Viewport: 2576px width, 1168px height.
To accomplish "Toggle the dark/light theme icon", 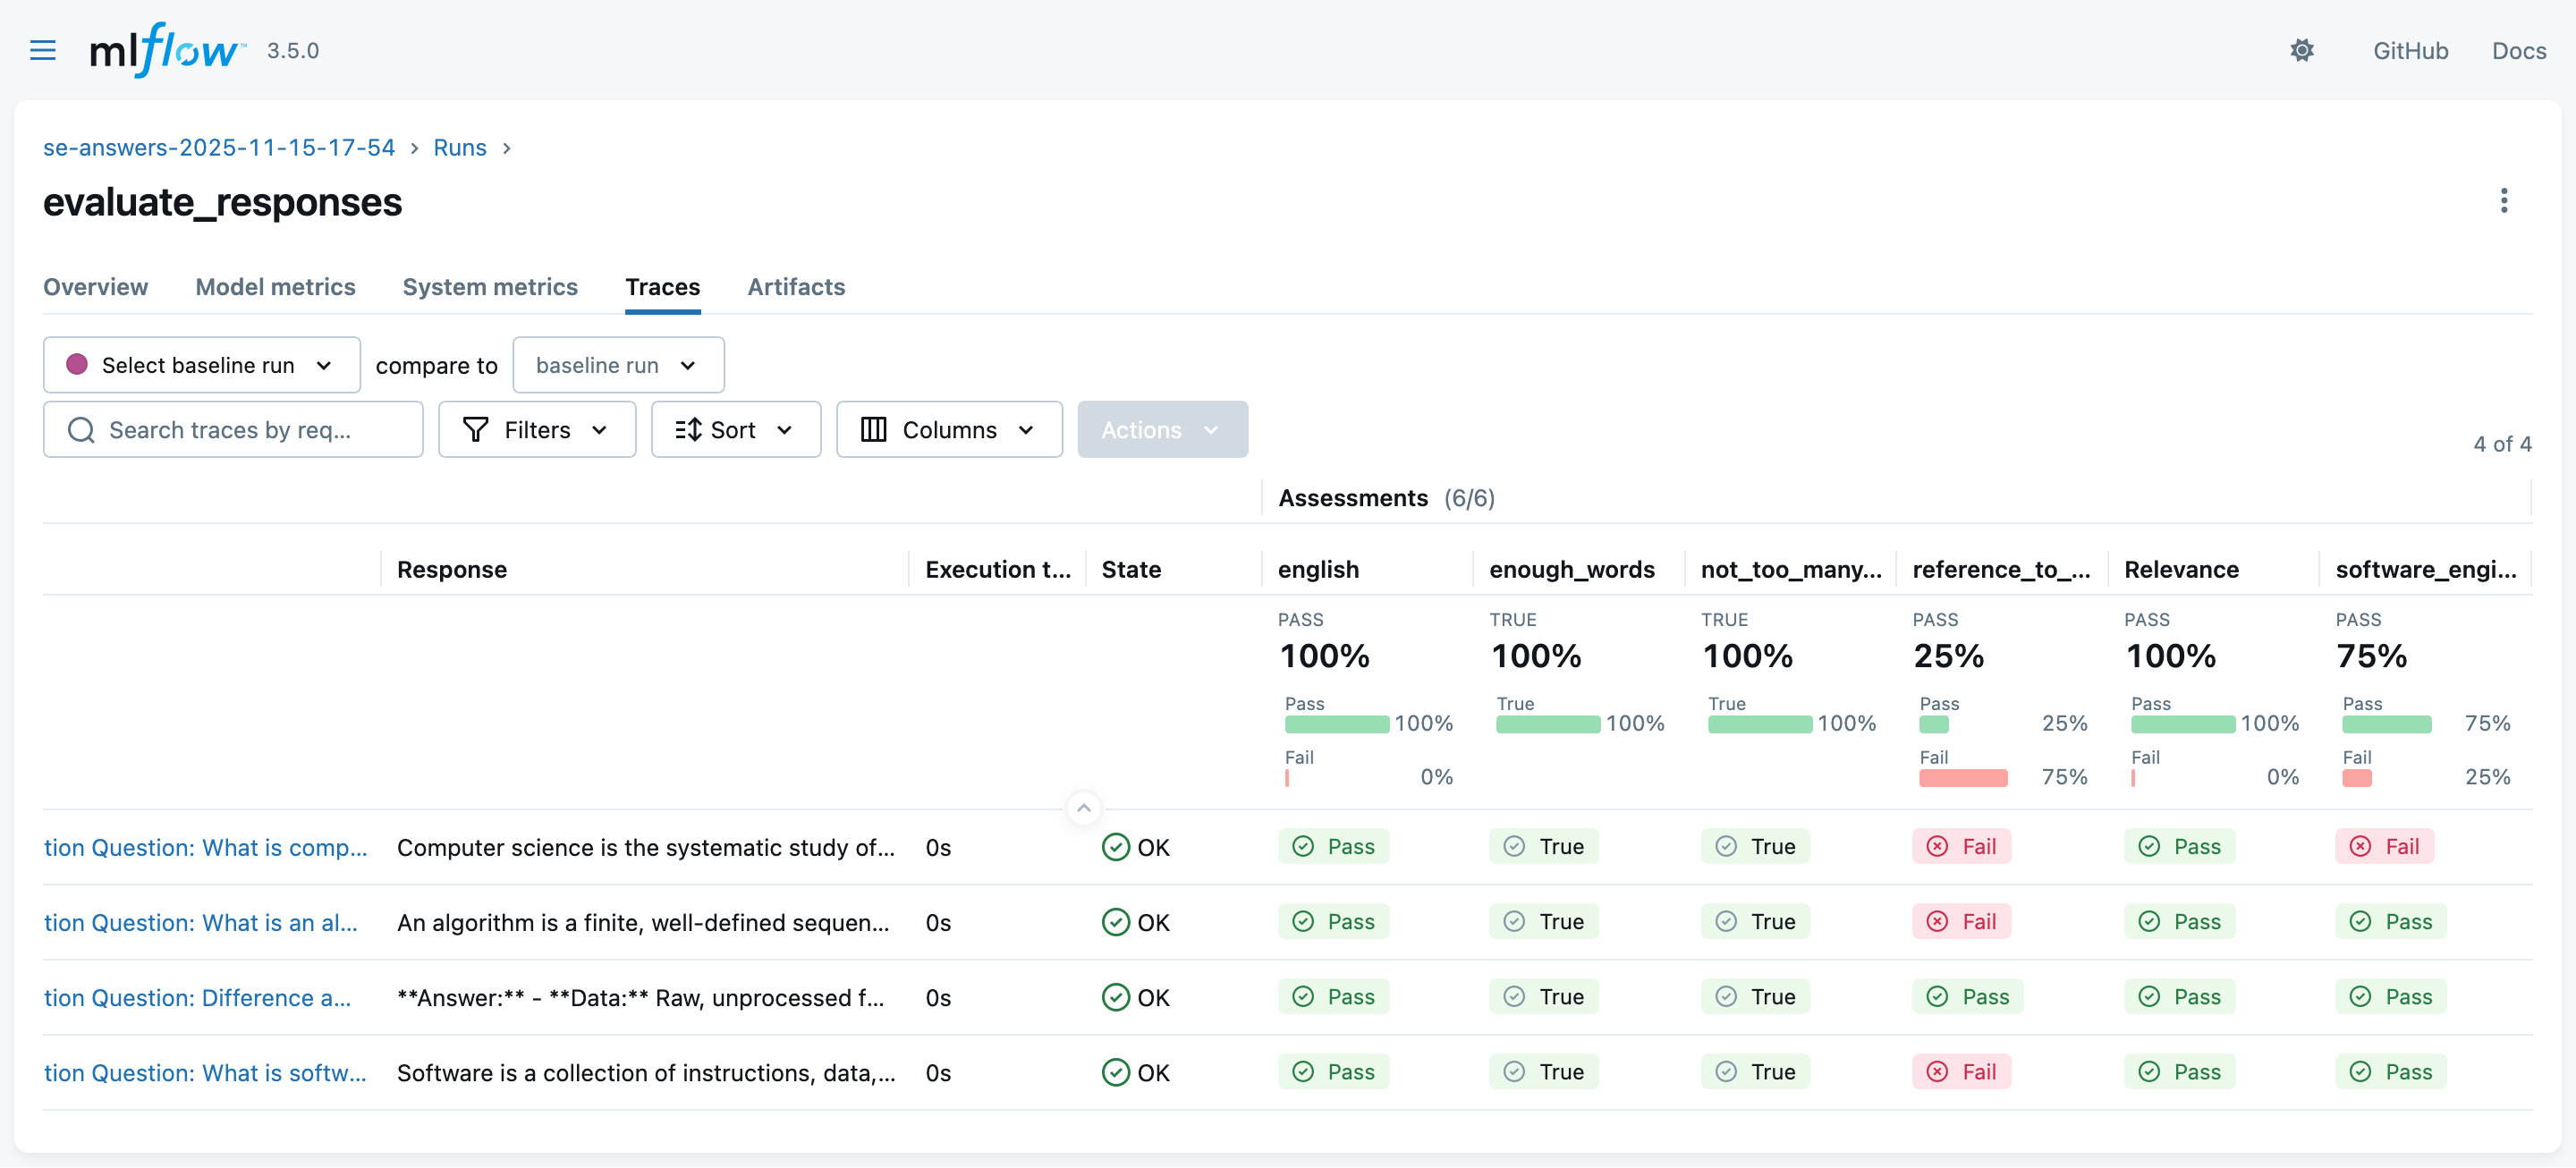I will click(2302, 50).
